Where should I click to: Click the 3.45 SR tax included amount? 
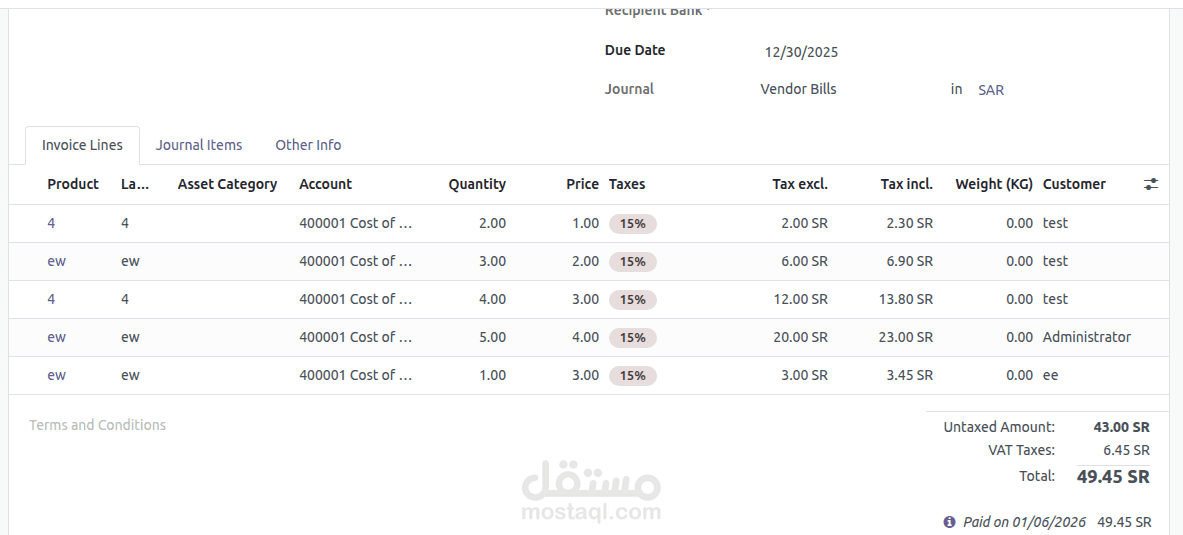909,375
